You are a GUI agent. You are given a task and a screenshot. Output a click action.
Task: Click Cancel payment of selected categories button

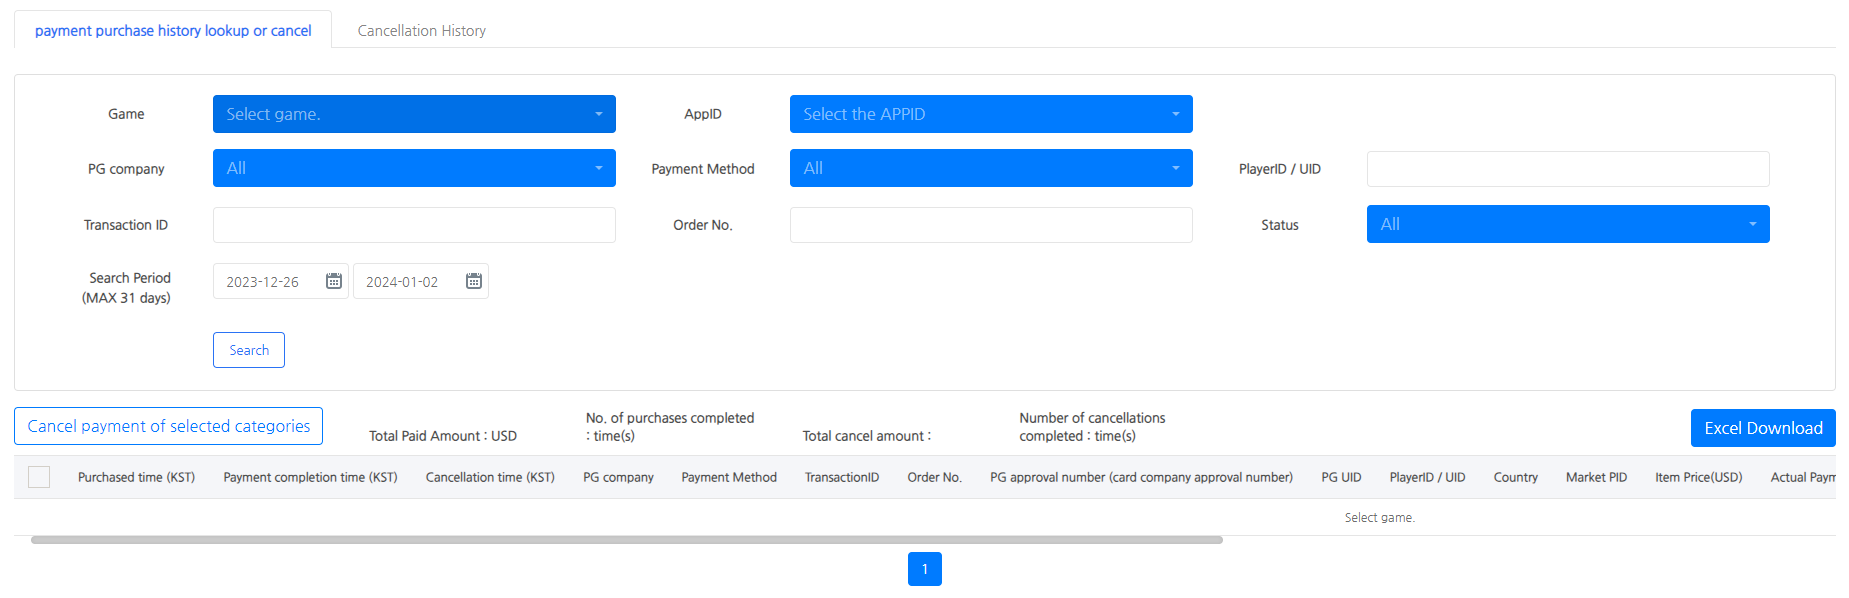(x=168, y=426)
